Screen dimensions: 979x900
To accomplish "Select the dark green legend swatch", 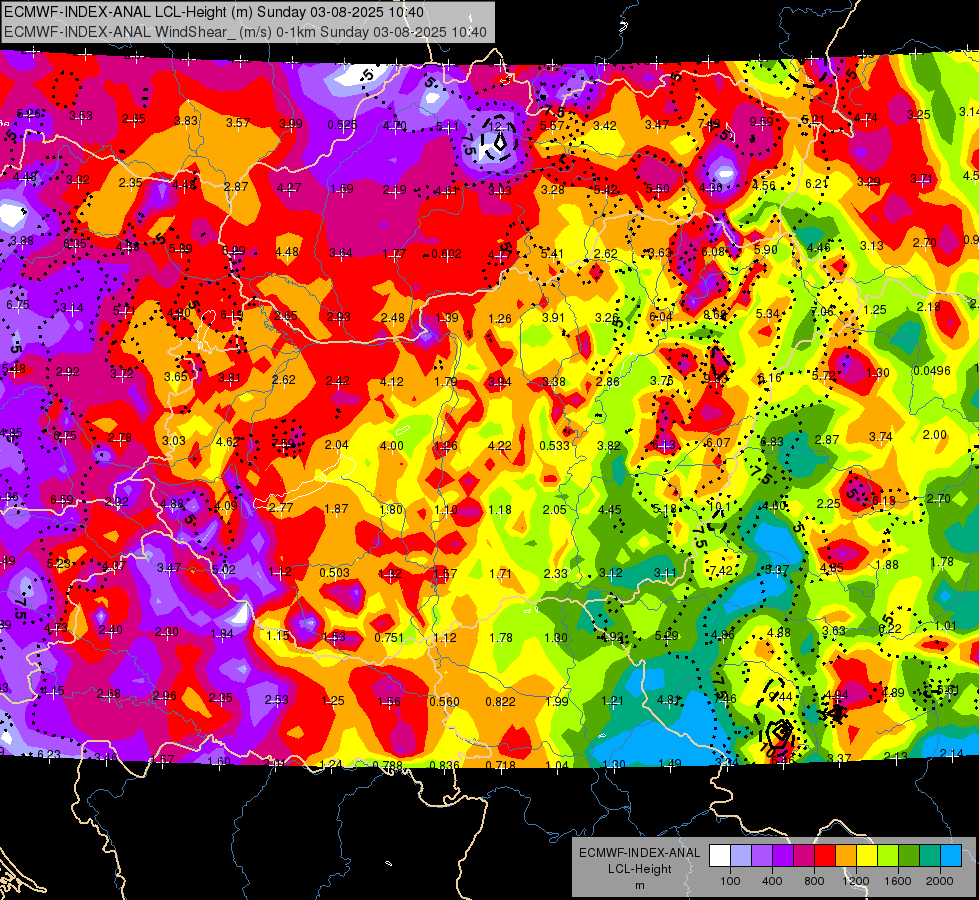I will point(909,855).
